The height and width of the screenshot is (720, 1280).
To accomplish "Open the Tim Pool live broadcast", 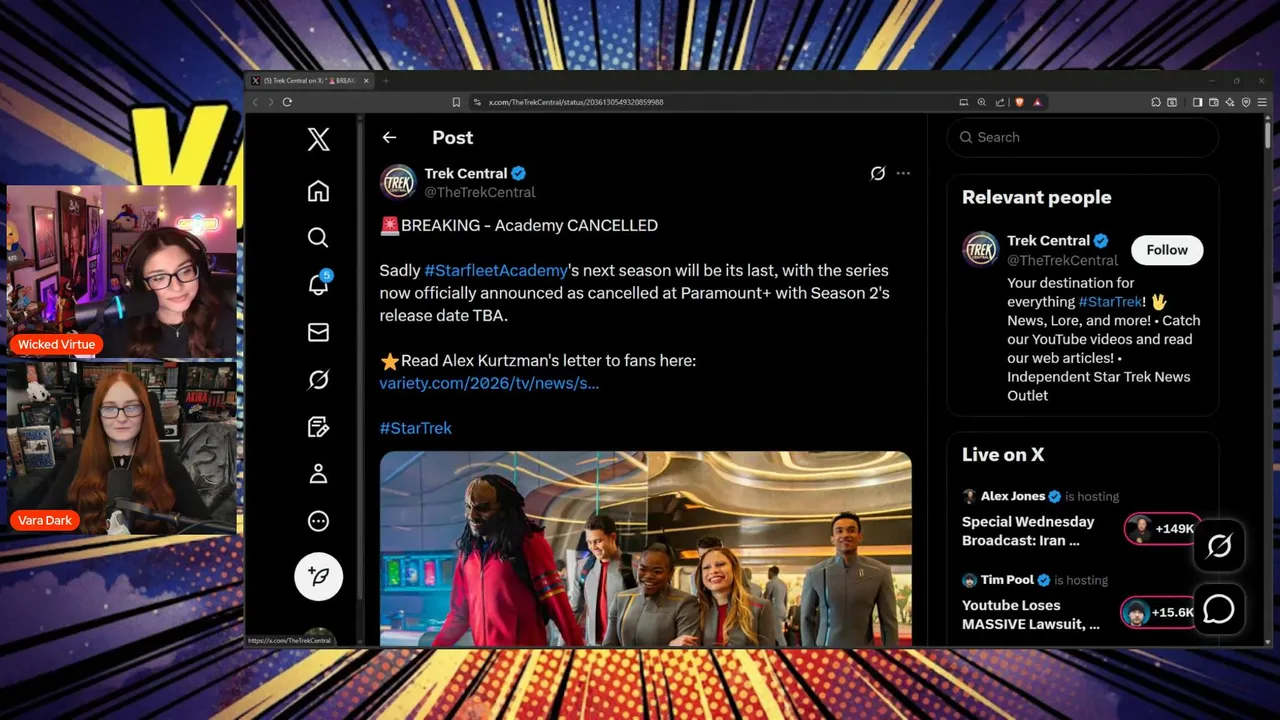I will click(x=1082, y=604).
